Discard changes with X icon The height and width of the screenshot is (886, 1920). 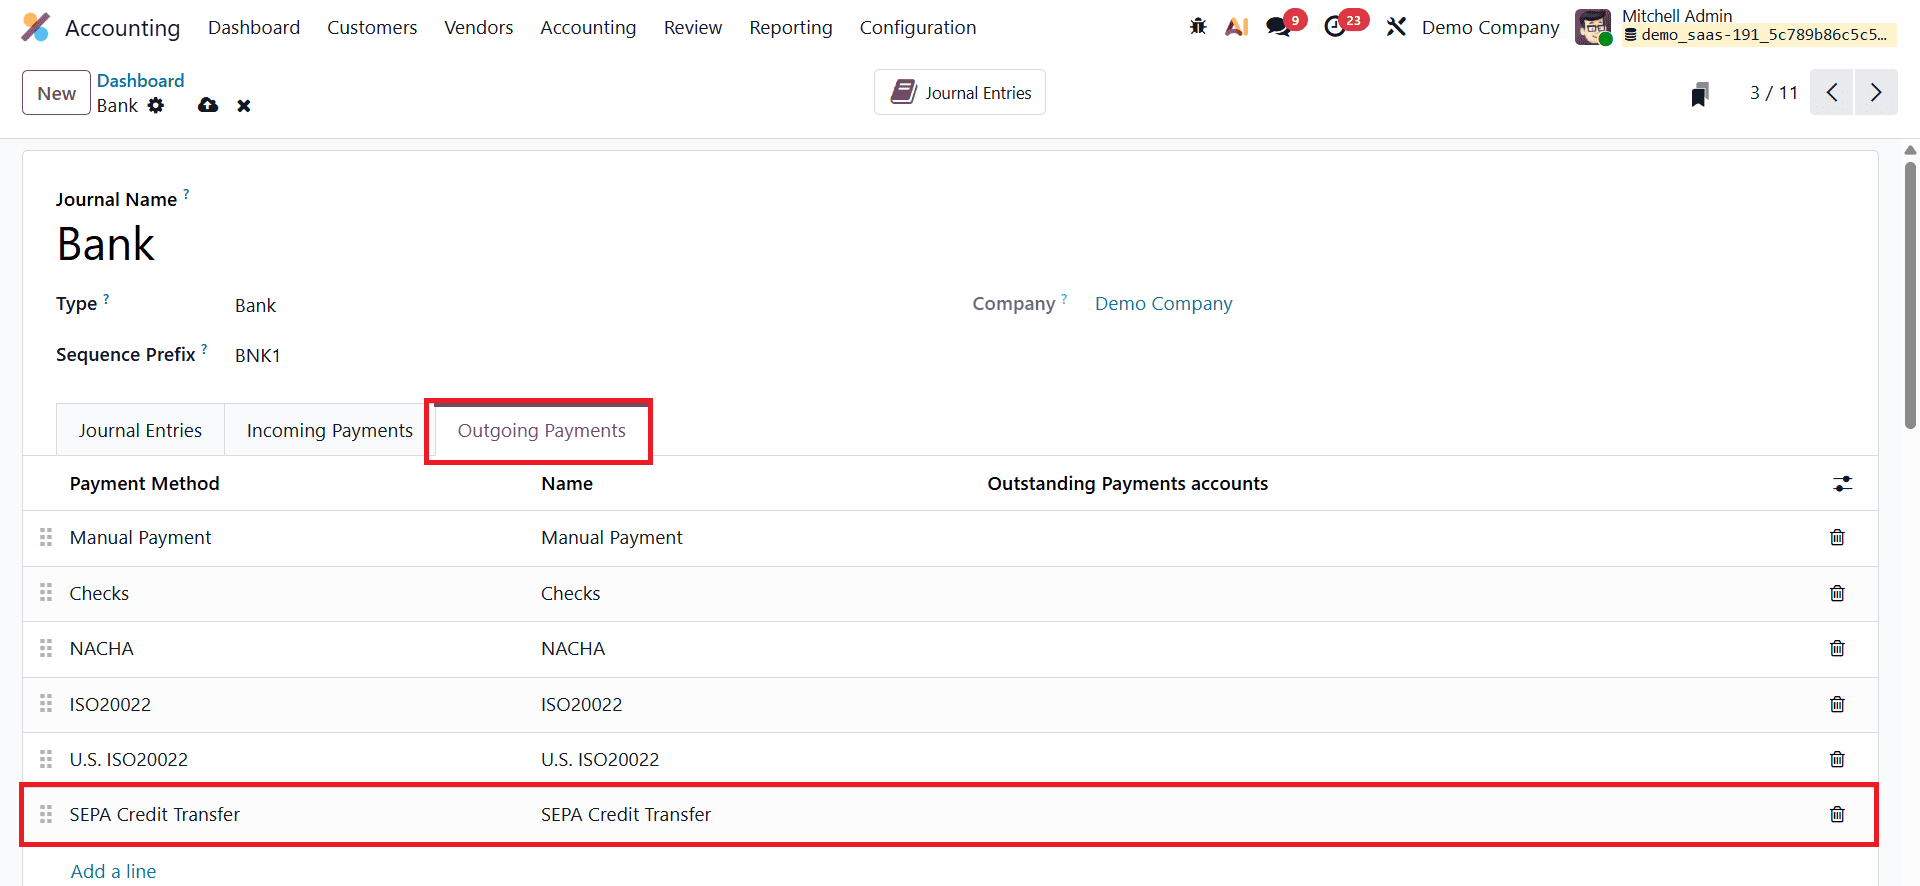click(x=244, y=106)
